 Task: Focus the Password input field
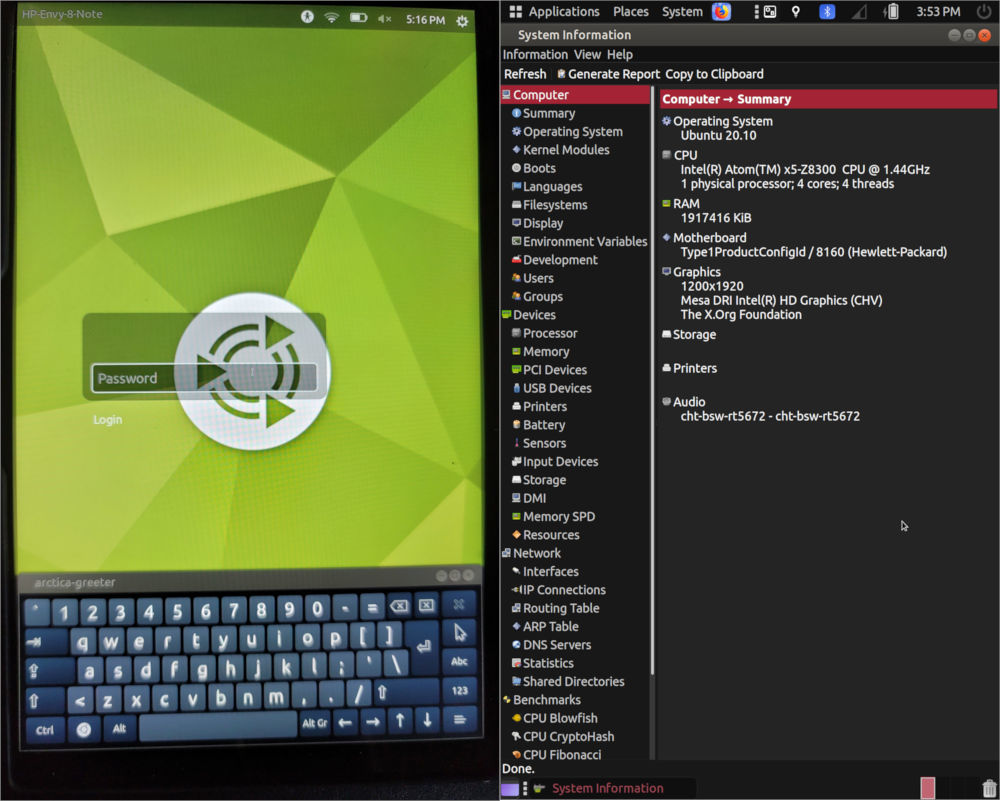click(x=204, y=378)
